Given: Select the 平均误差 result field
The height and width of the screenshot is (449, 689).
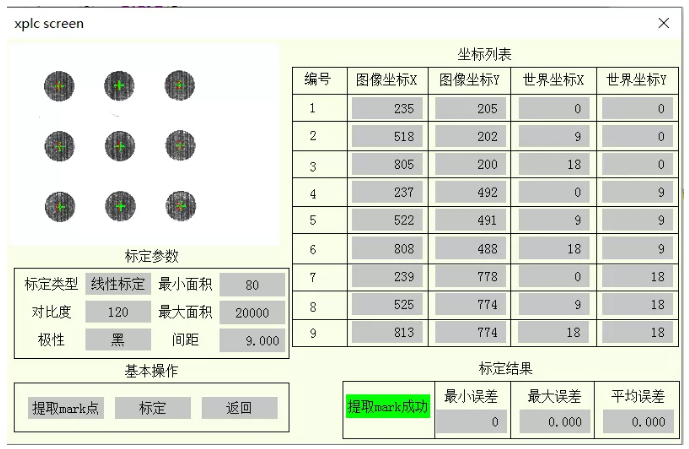Looking at the screenshot, I should pos(638,422).
